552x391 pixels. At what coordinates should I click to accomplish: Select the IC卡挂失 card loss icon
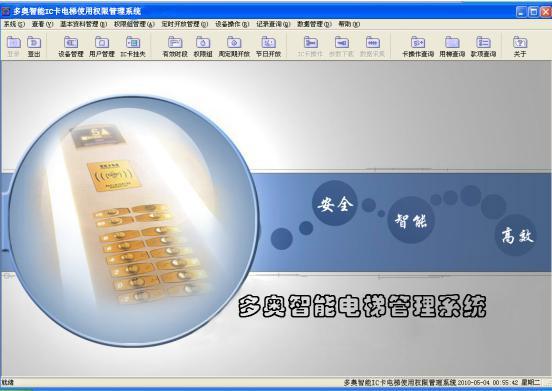(133, 46)
